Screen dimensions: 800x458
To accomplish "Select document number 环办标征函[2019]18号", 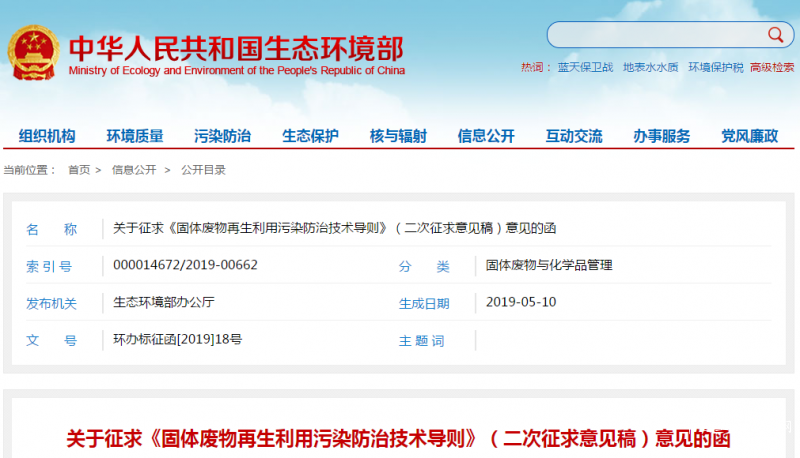I will pyautogui.click(x=178, y=339).
